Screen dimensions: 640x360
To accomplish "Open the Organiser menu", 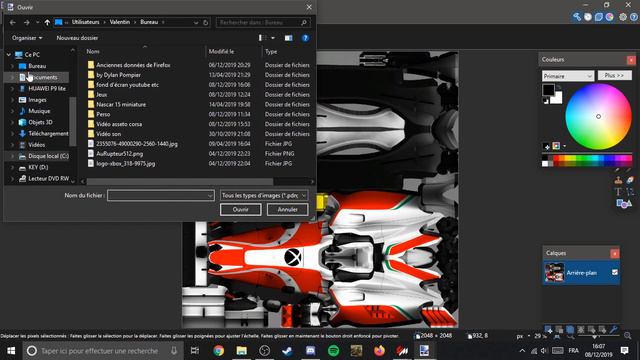I will coord(27,38).
